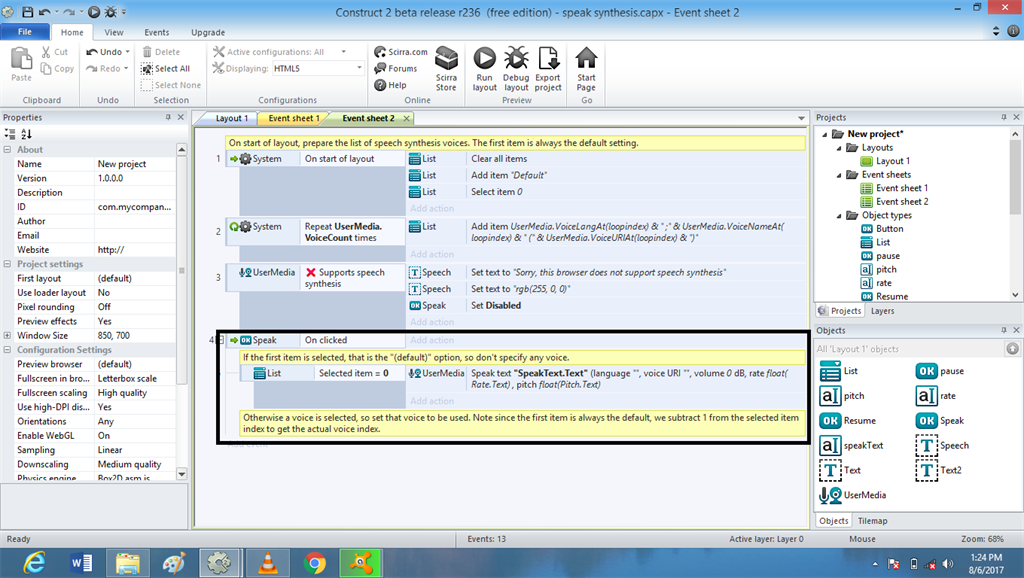Screen dimensions: 1024x578
Task: Collapse the Project settings section
Action: (7, 264)
